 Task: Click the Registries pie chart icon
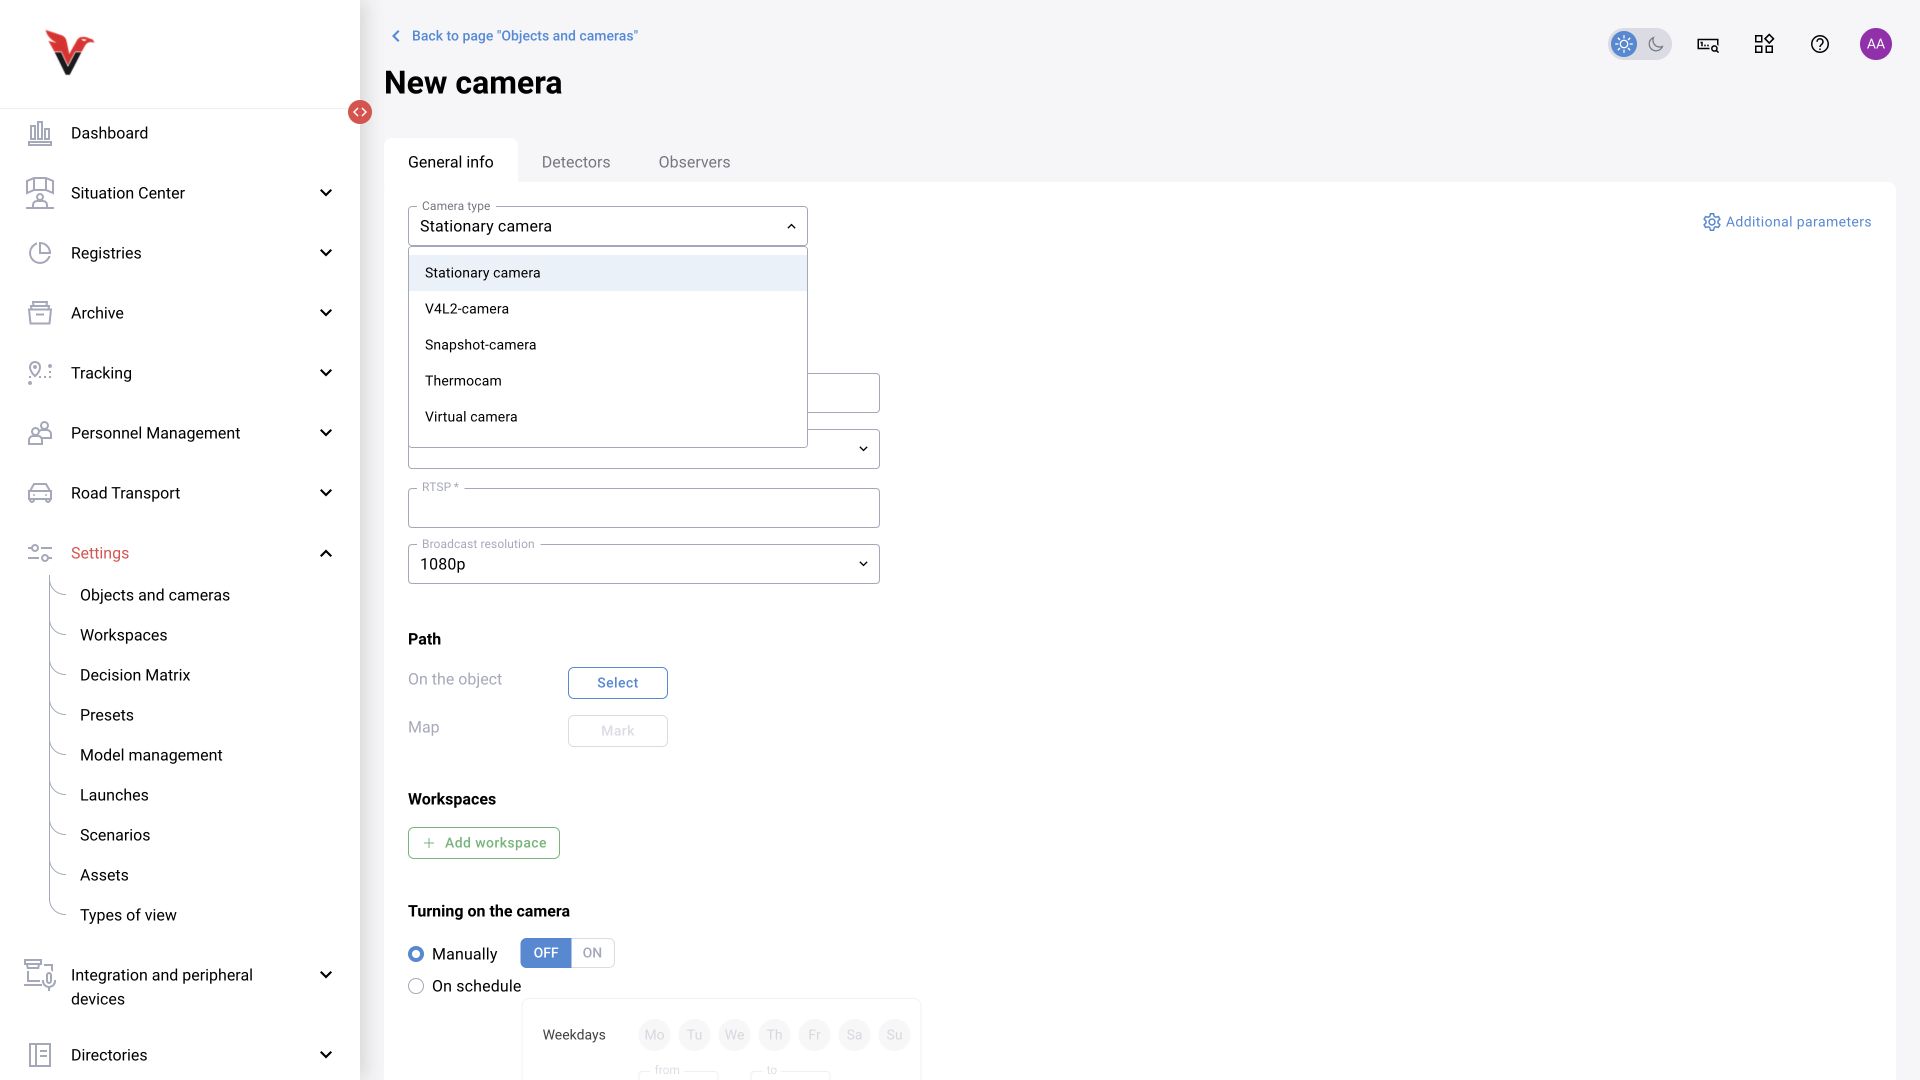(40, 253)
